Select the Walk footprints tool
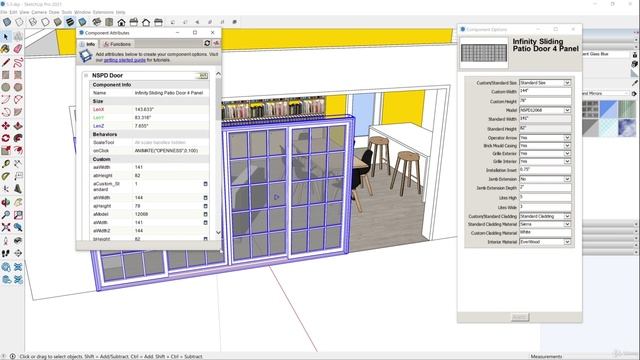Viewport: 640px width, 360px height. [x=6, y=253]
